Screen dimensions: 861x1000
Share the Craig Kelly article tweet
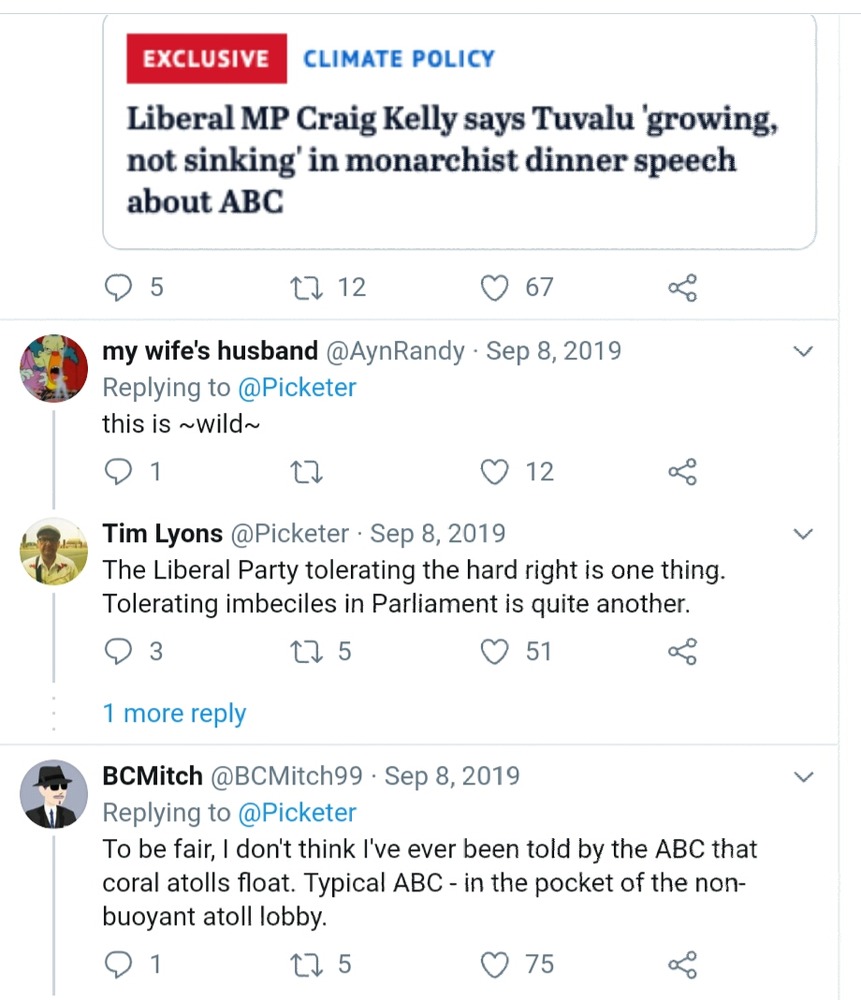[x=681, y=289]
